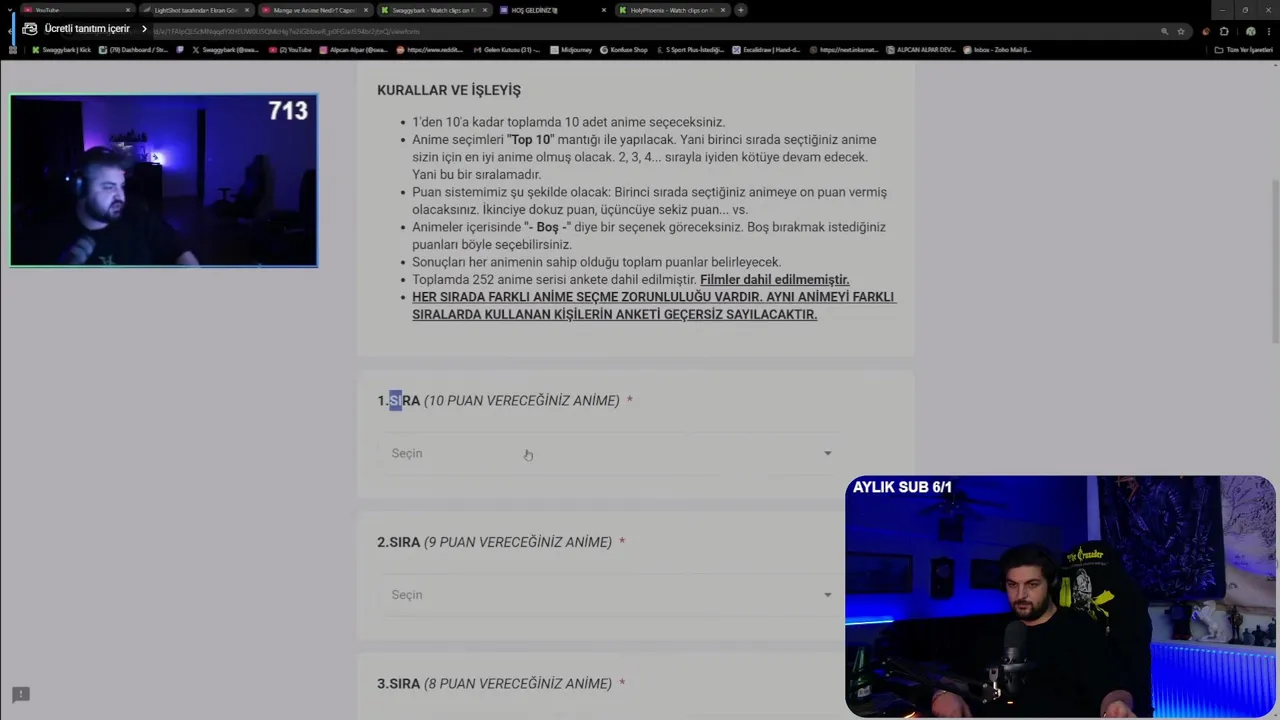
Task: Open the Midjourney bookmark
Action: click(571, 49)
